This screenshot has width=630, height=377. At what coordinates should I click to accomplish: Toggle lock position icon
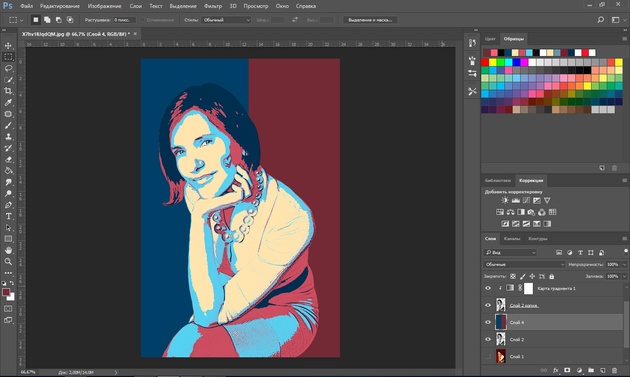532,276
